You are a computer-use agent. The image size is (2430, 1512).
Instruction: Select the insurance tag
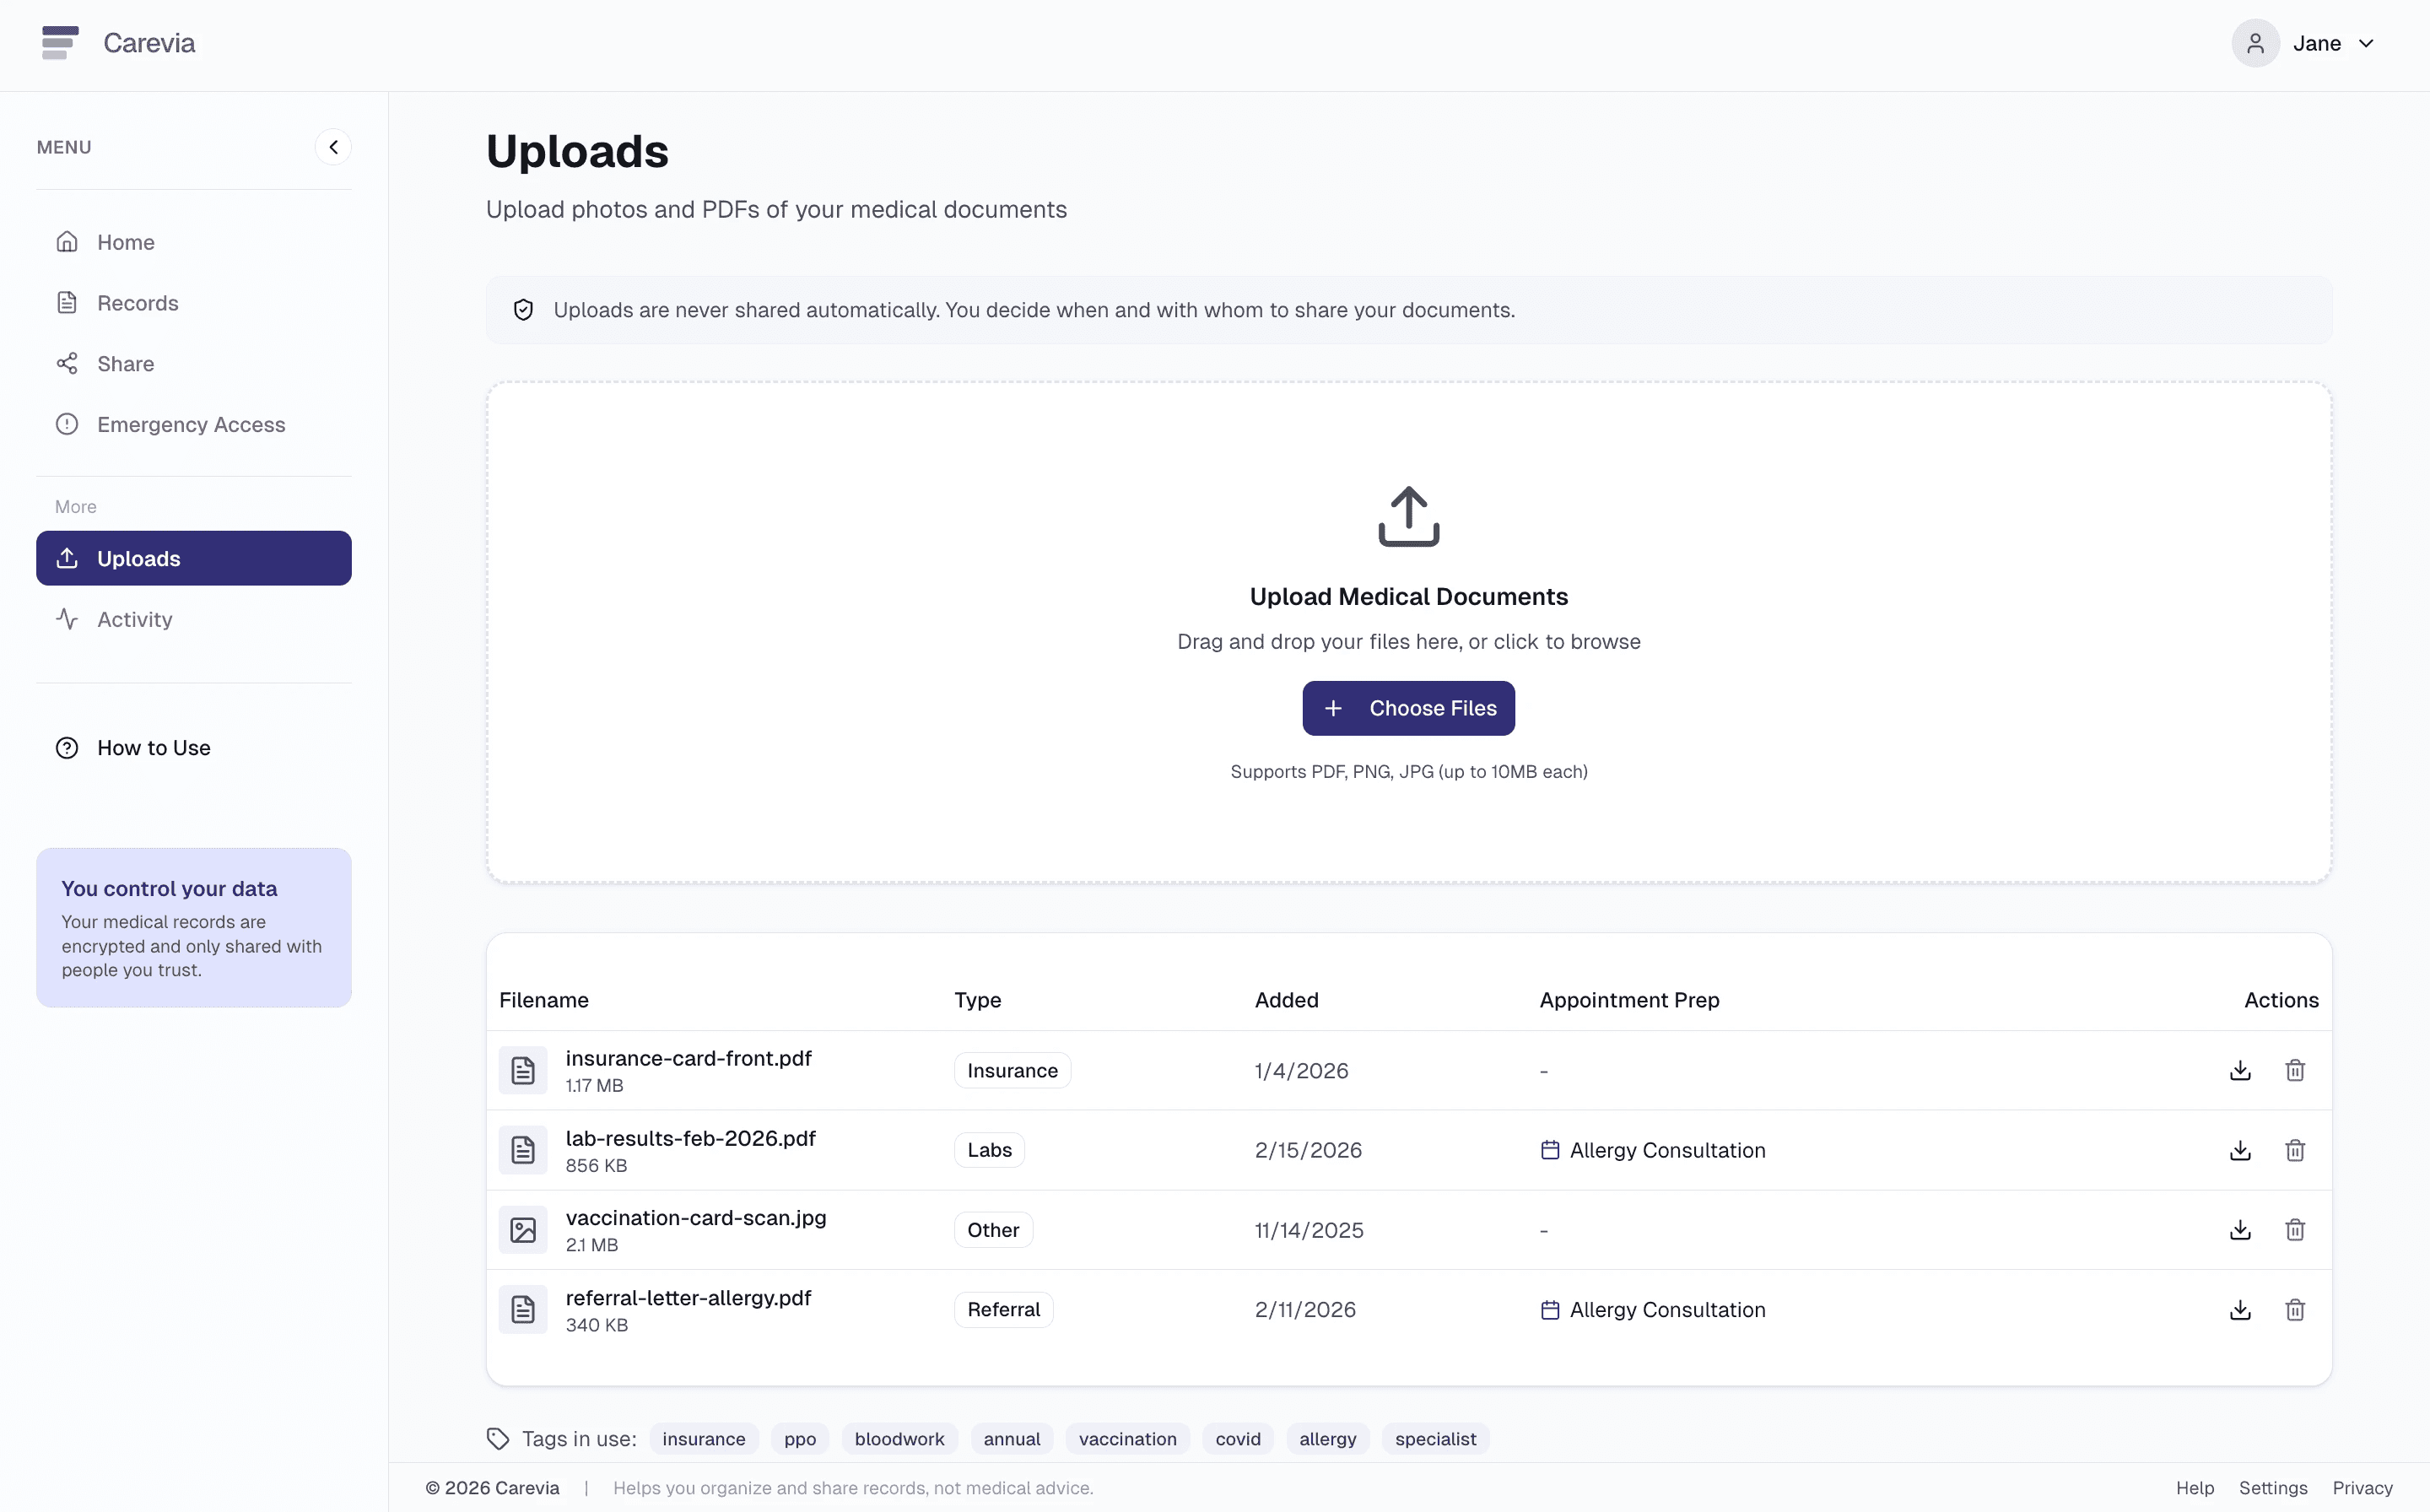pos(704,1439)
